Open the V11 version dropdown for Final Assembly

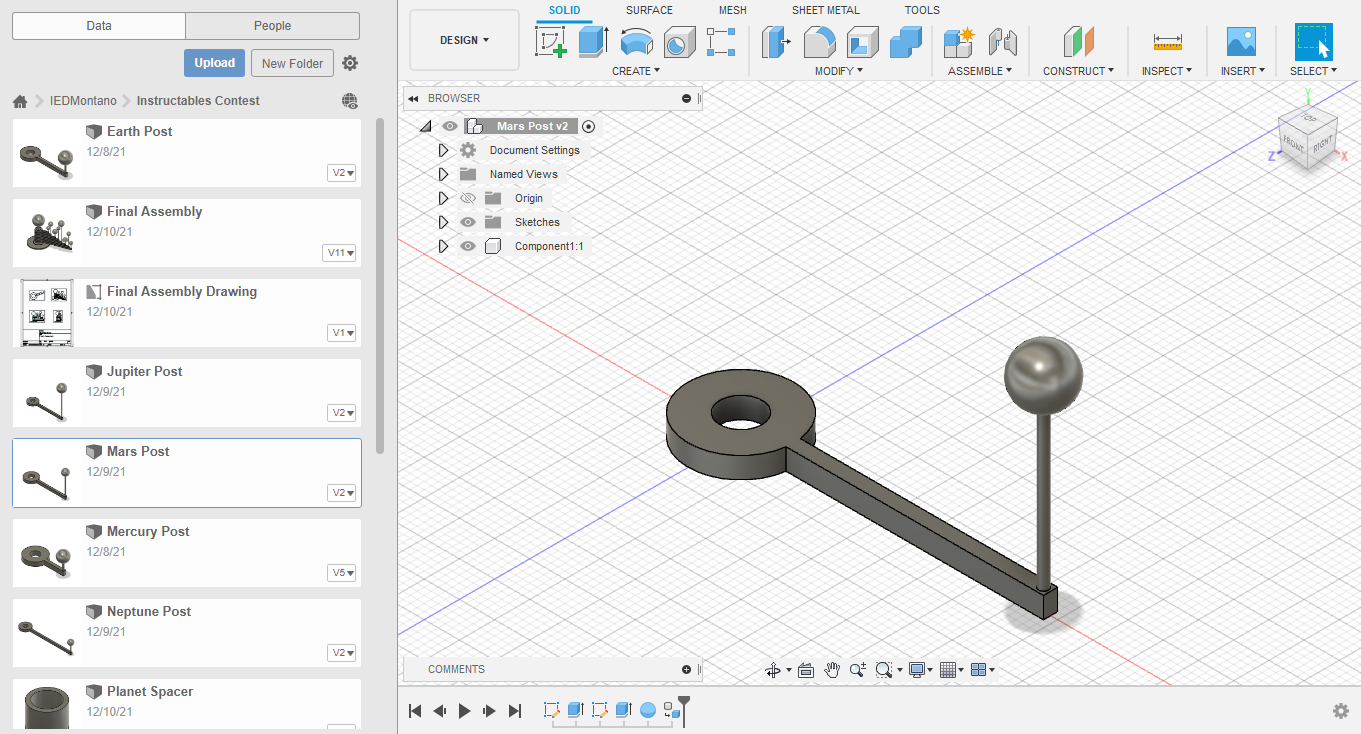(x=341, y=253)
